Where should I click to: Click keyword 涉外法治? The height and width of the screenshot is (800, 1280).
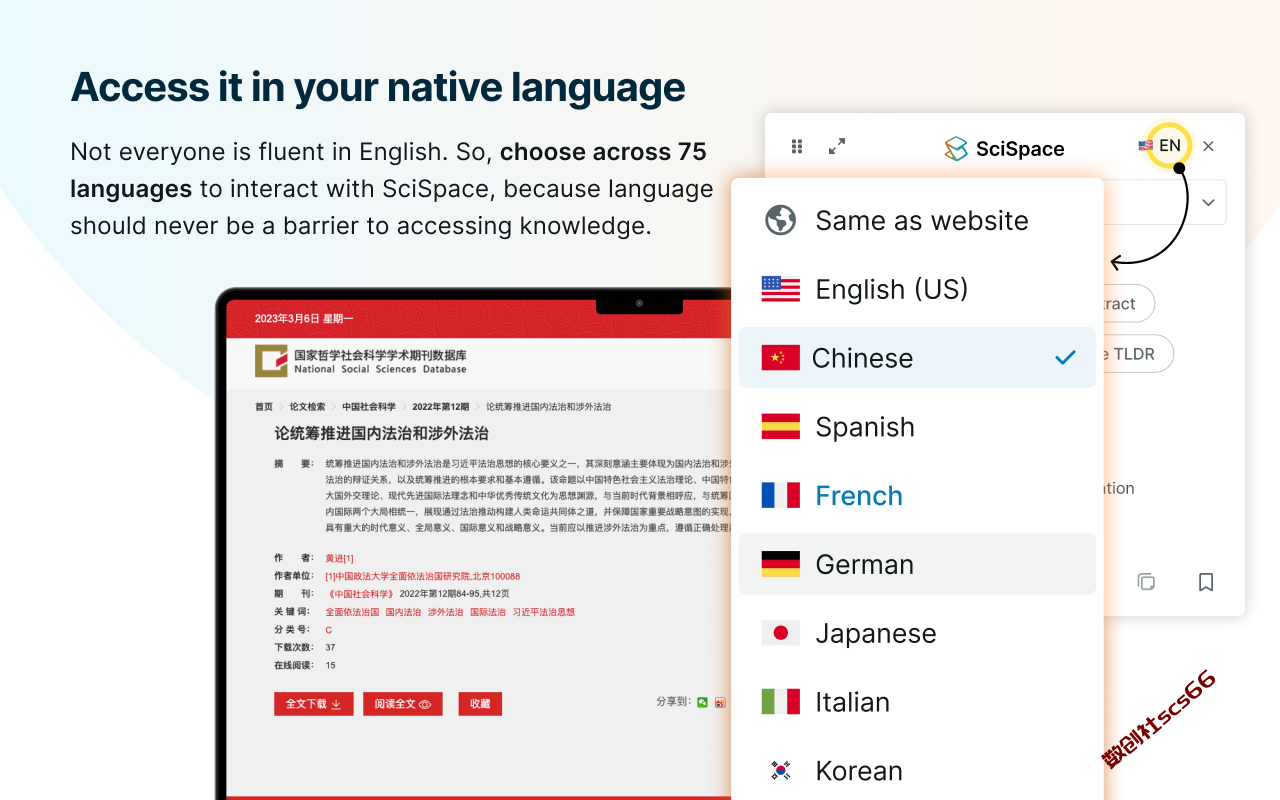(445, 612)
